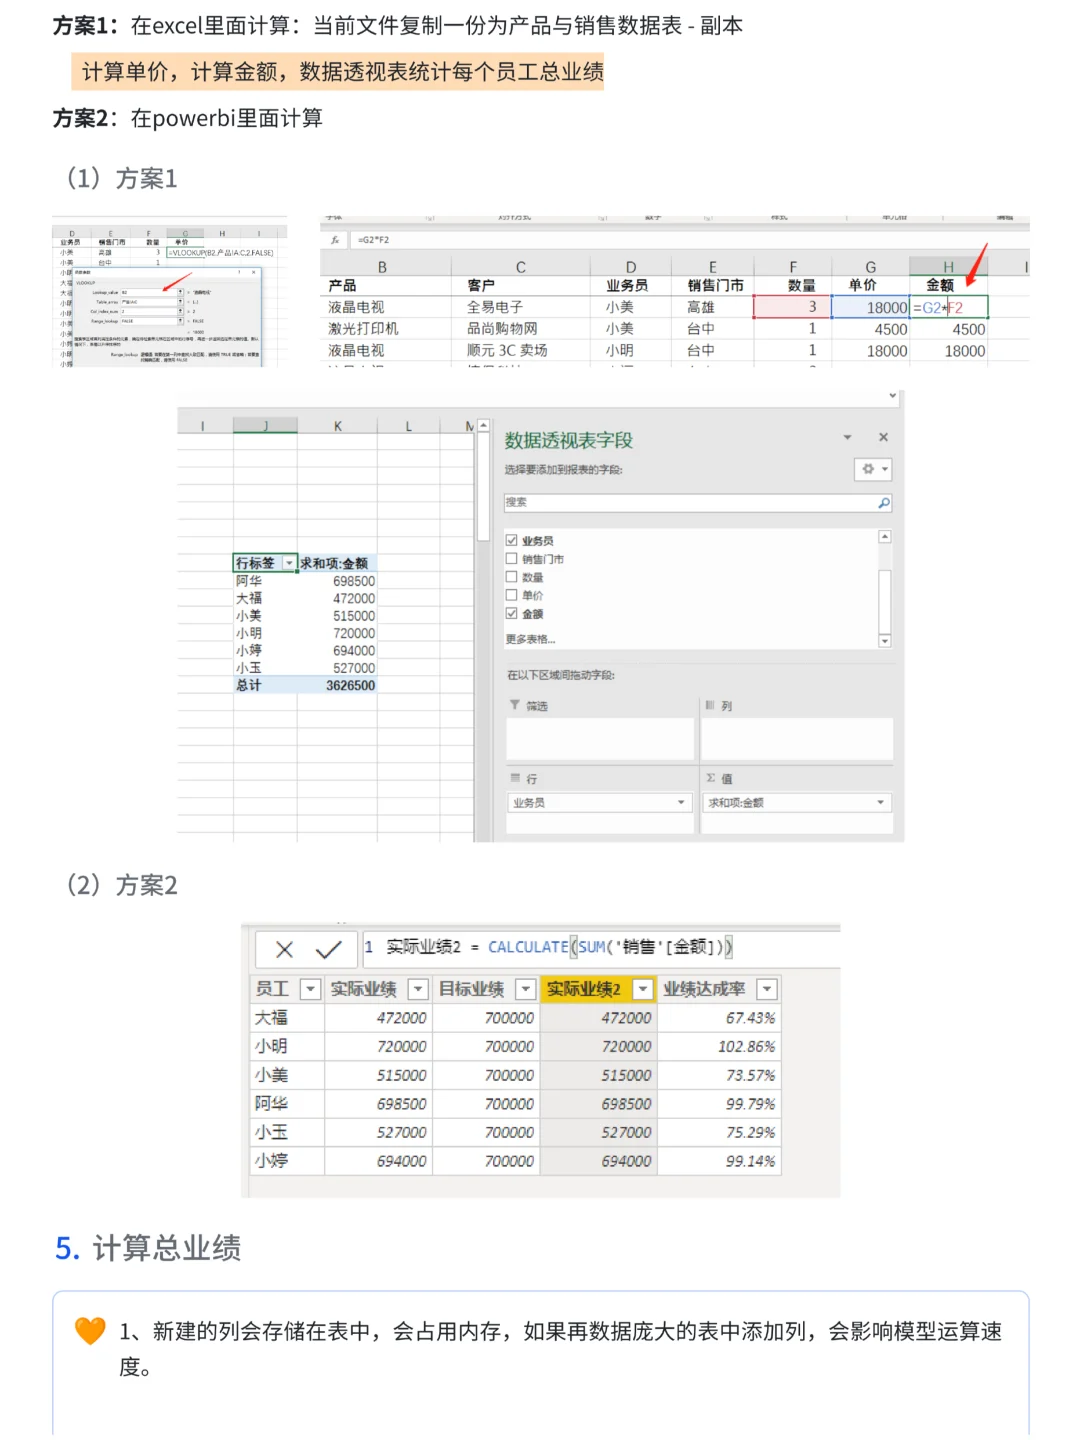The width and height of the screenshot is (1080, 1440).
Task: Open the 实际业绩 column filter dropdown
Action: tap(418, 989)
